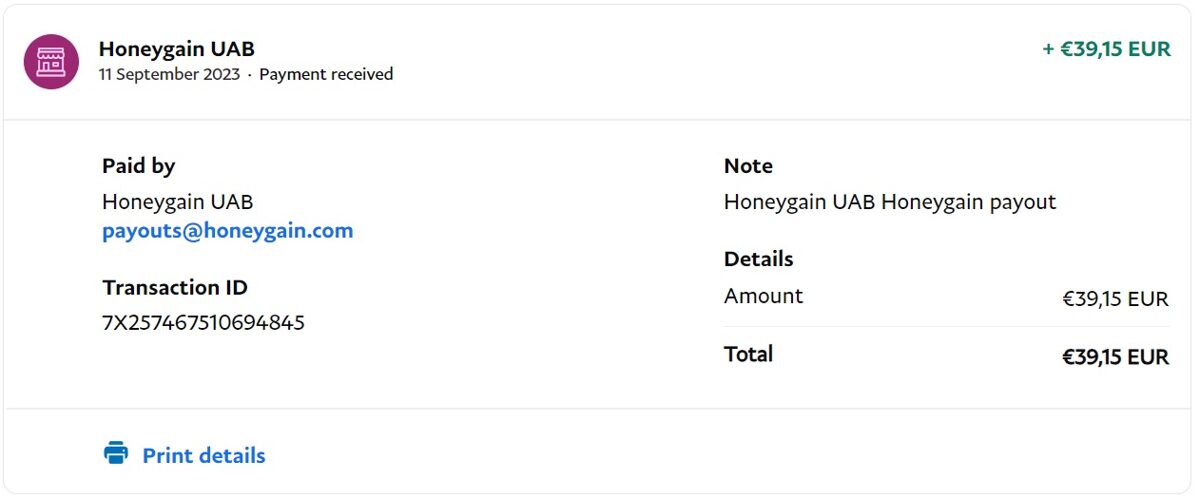
Task: Click the Payment received status text
Action: [x=326, y=74]
